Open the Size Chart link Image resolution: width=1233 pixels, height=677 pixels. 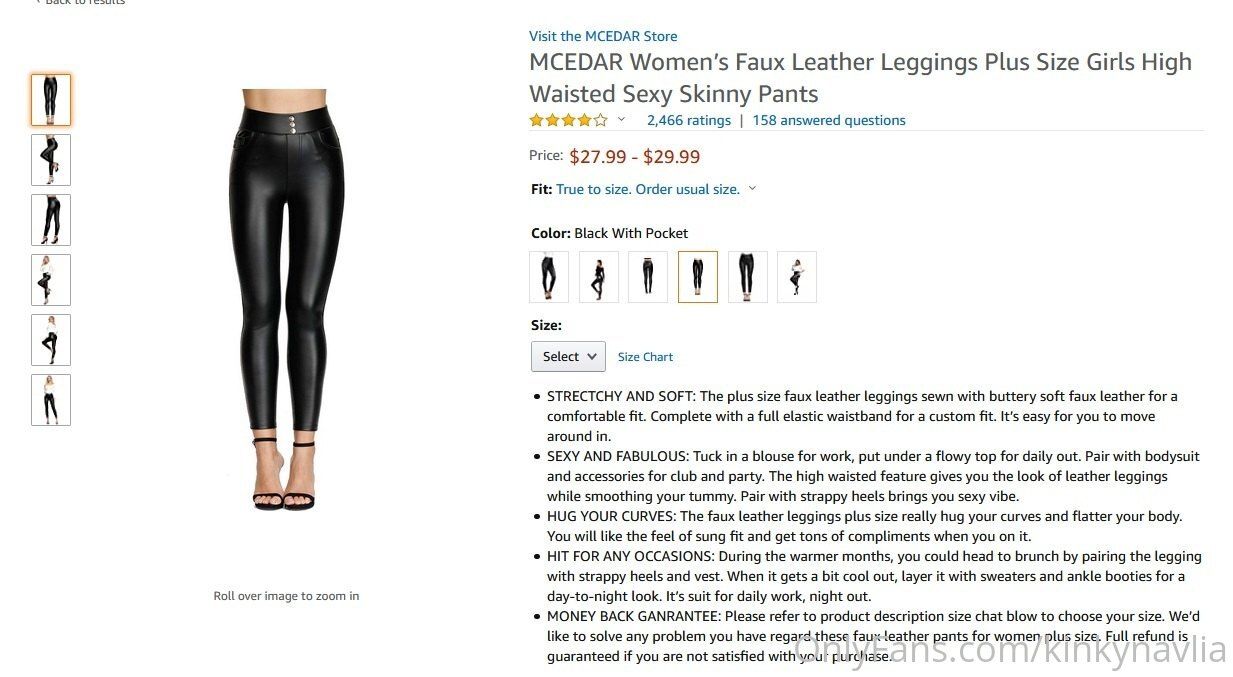point(645,357)
